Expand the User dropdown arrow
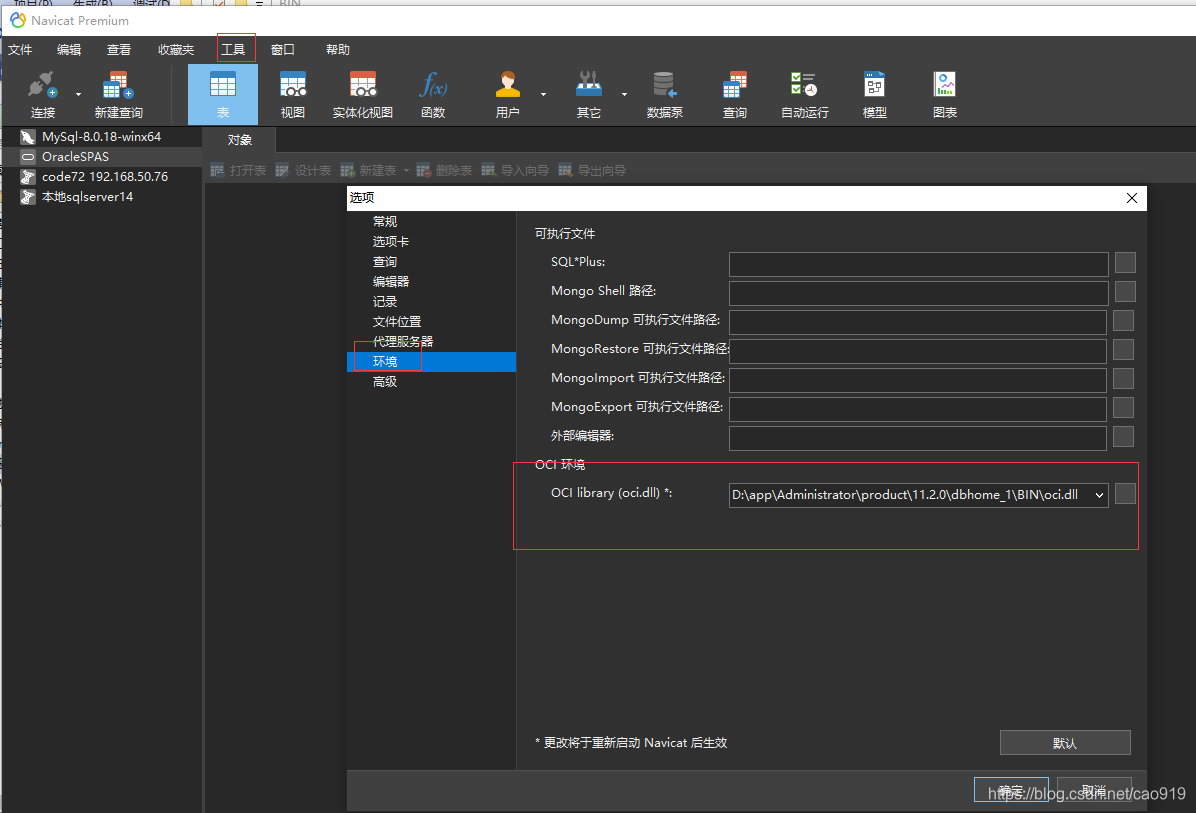 coord(544,95)
